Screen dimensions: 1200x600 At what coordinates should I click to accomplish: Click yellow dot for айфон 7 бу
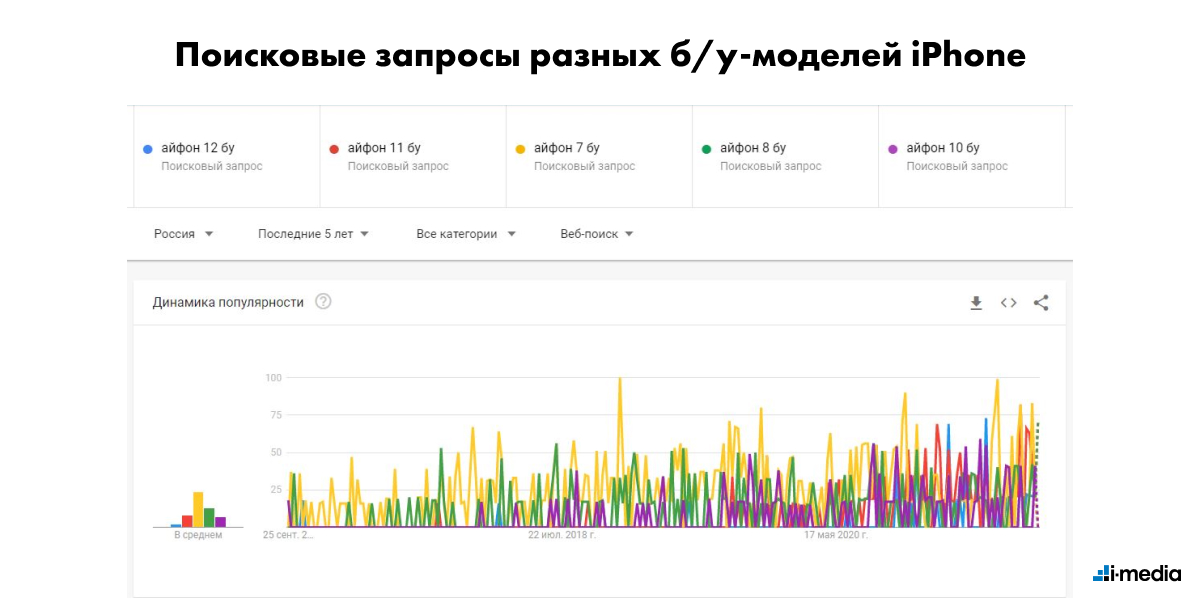click(520, 149)
